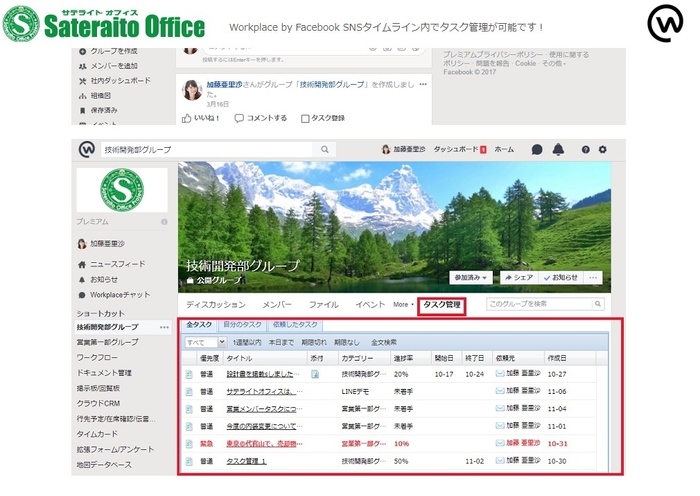Expand the More menu in the group tabs
700x496 pixels.
click(403, 304)
